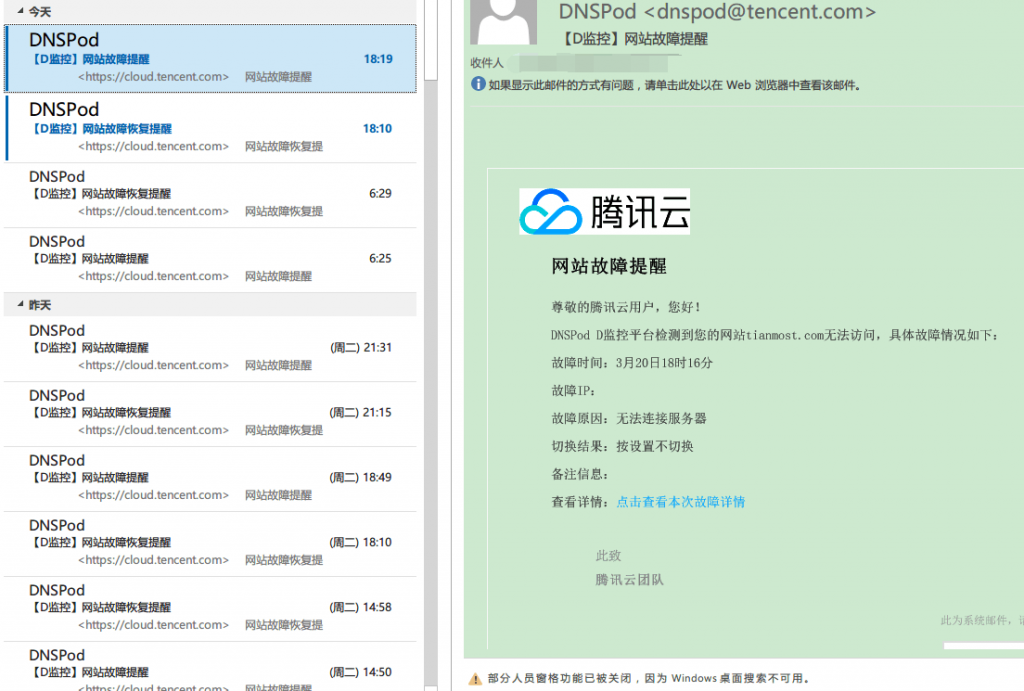Open the (周二) 21:15 网站故障恢复提醒 email

click(210, 413)
